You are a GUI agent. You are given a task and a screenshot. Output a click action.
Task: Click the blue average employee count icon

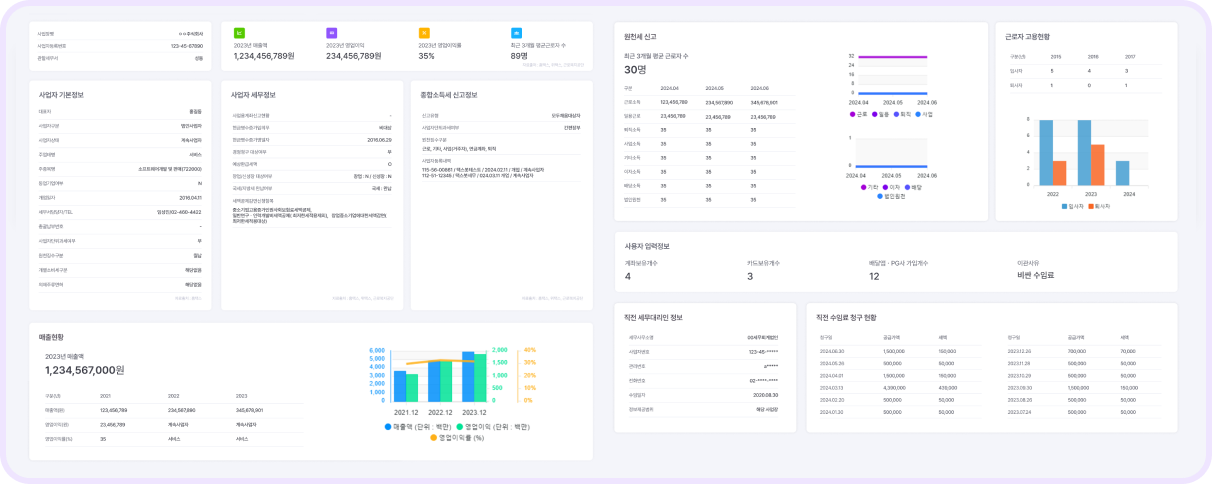pos(515,33)
